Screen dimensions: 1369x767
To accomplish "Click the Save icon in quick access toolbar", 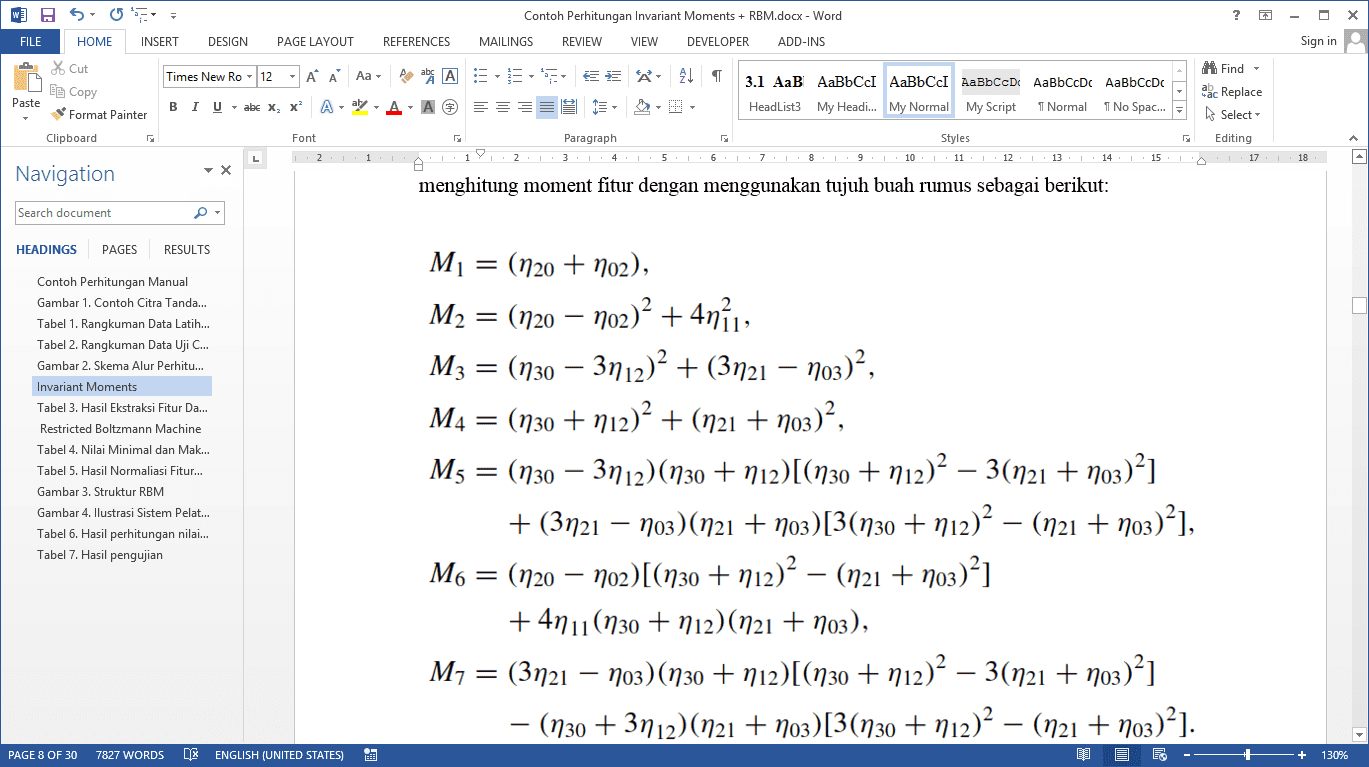I will (x=48, y=15).
